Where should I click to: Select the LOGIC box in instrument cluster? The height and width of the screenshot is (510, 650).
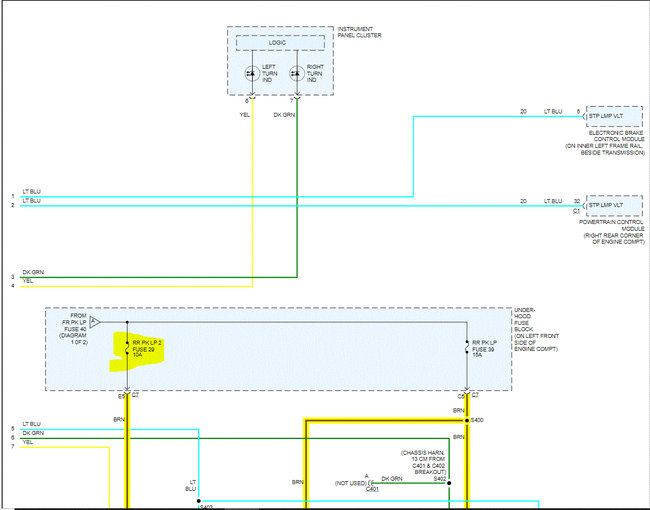(280, 43)
